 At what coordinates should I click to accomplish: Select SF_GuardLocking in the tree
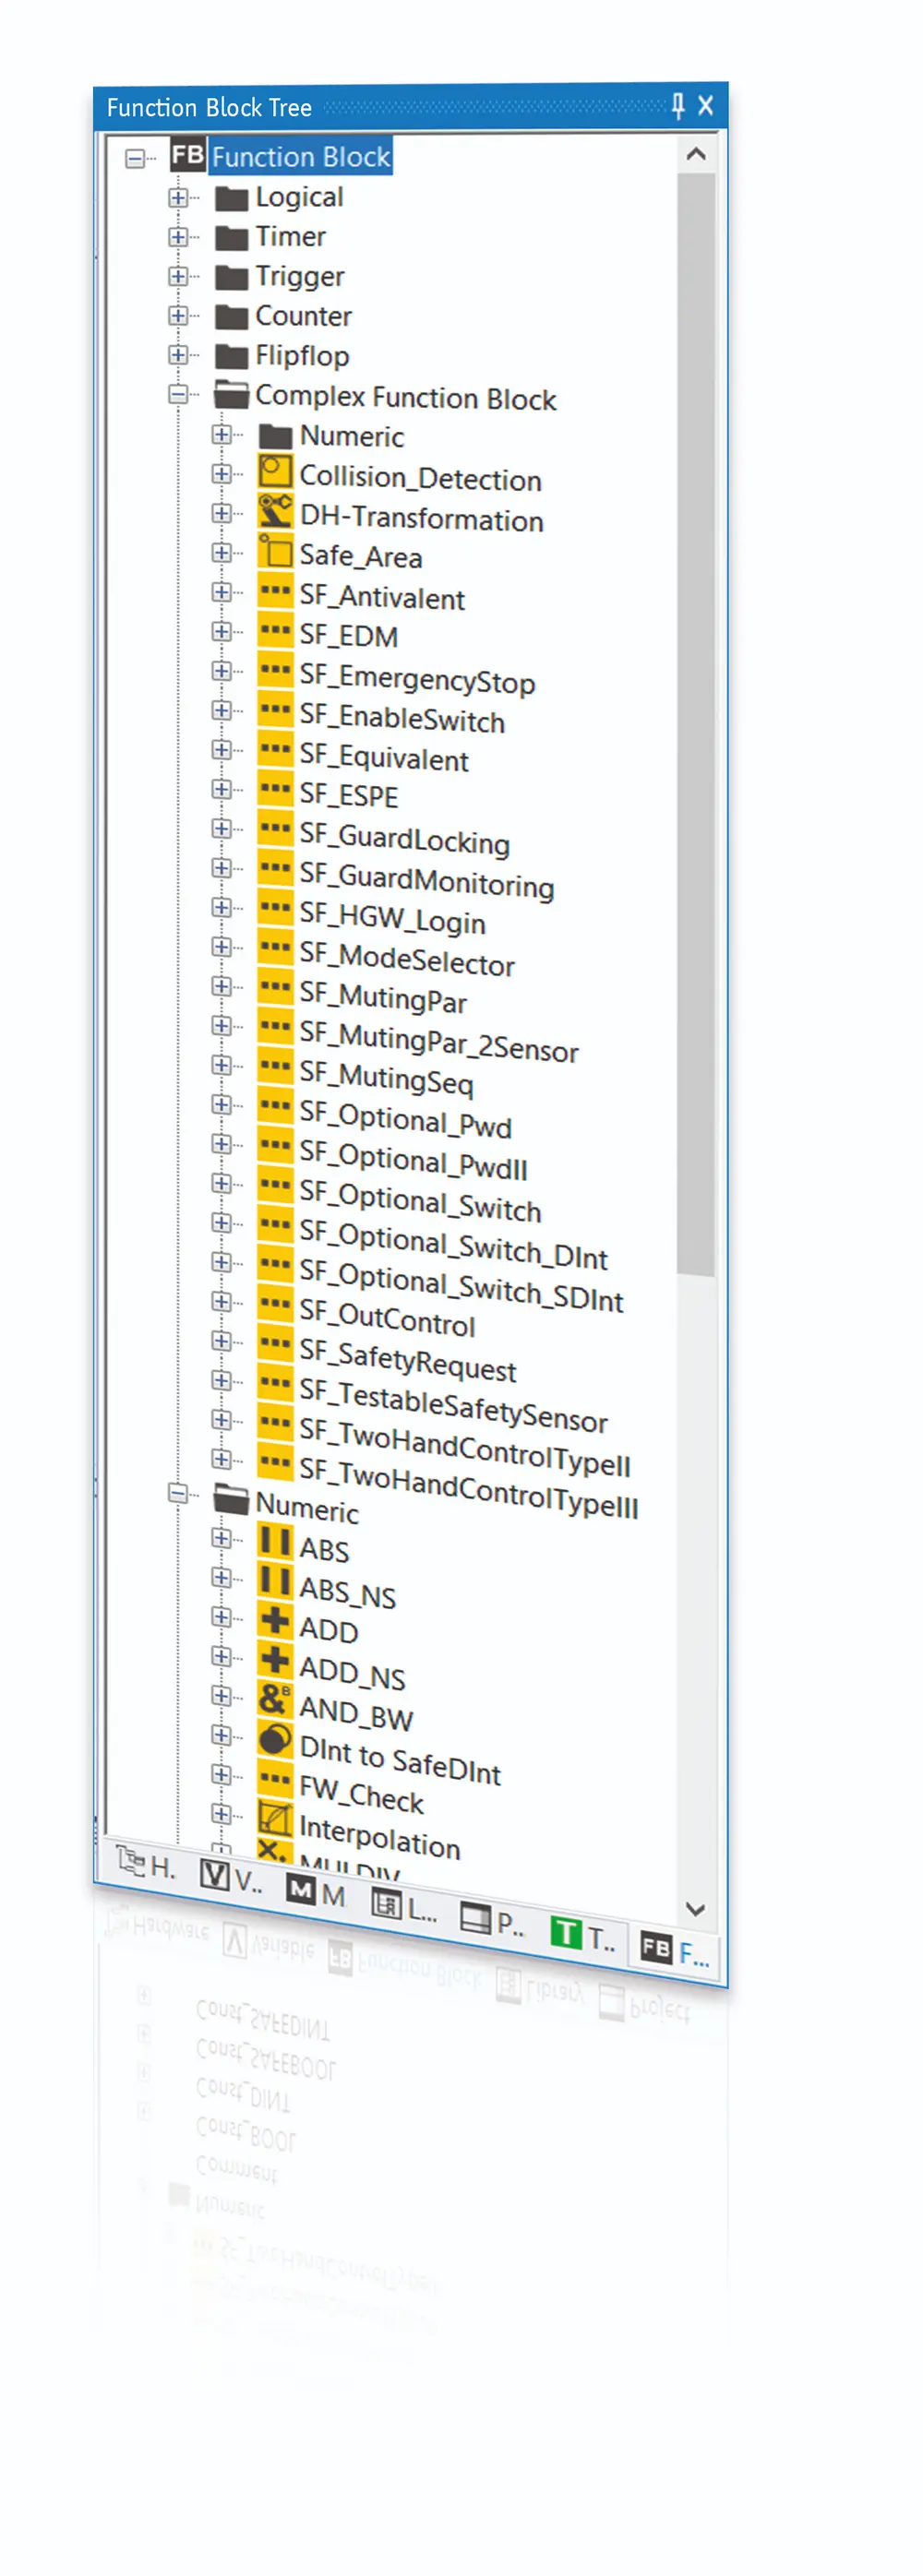coord(404,839)
